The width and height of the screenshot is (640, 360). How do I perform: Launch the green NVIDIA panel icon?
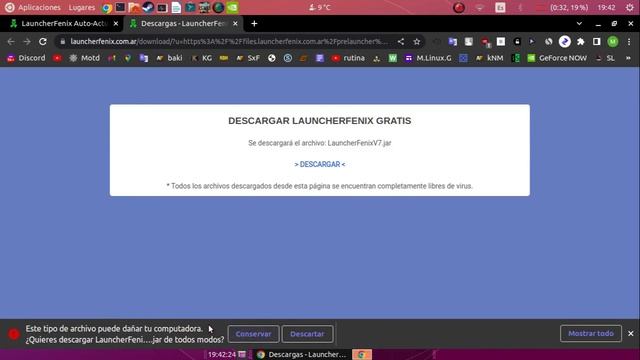pyautogui.click(x=233, y=7)
